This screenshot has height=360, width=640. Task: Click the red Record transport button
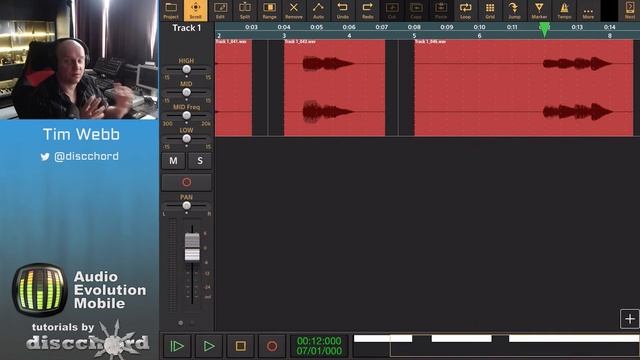pyautogui.click(x=272, y=346)
